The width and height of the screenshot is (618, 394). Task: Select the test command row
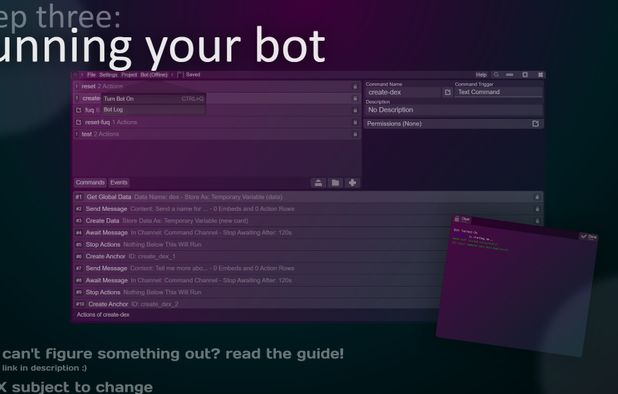(216, 134)
